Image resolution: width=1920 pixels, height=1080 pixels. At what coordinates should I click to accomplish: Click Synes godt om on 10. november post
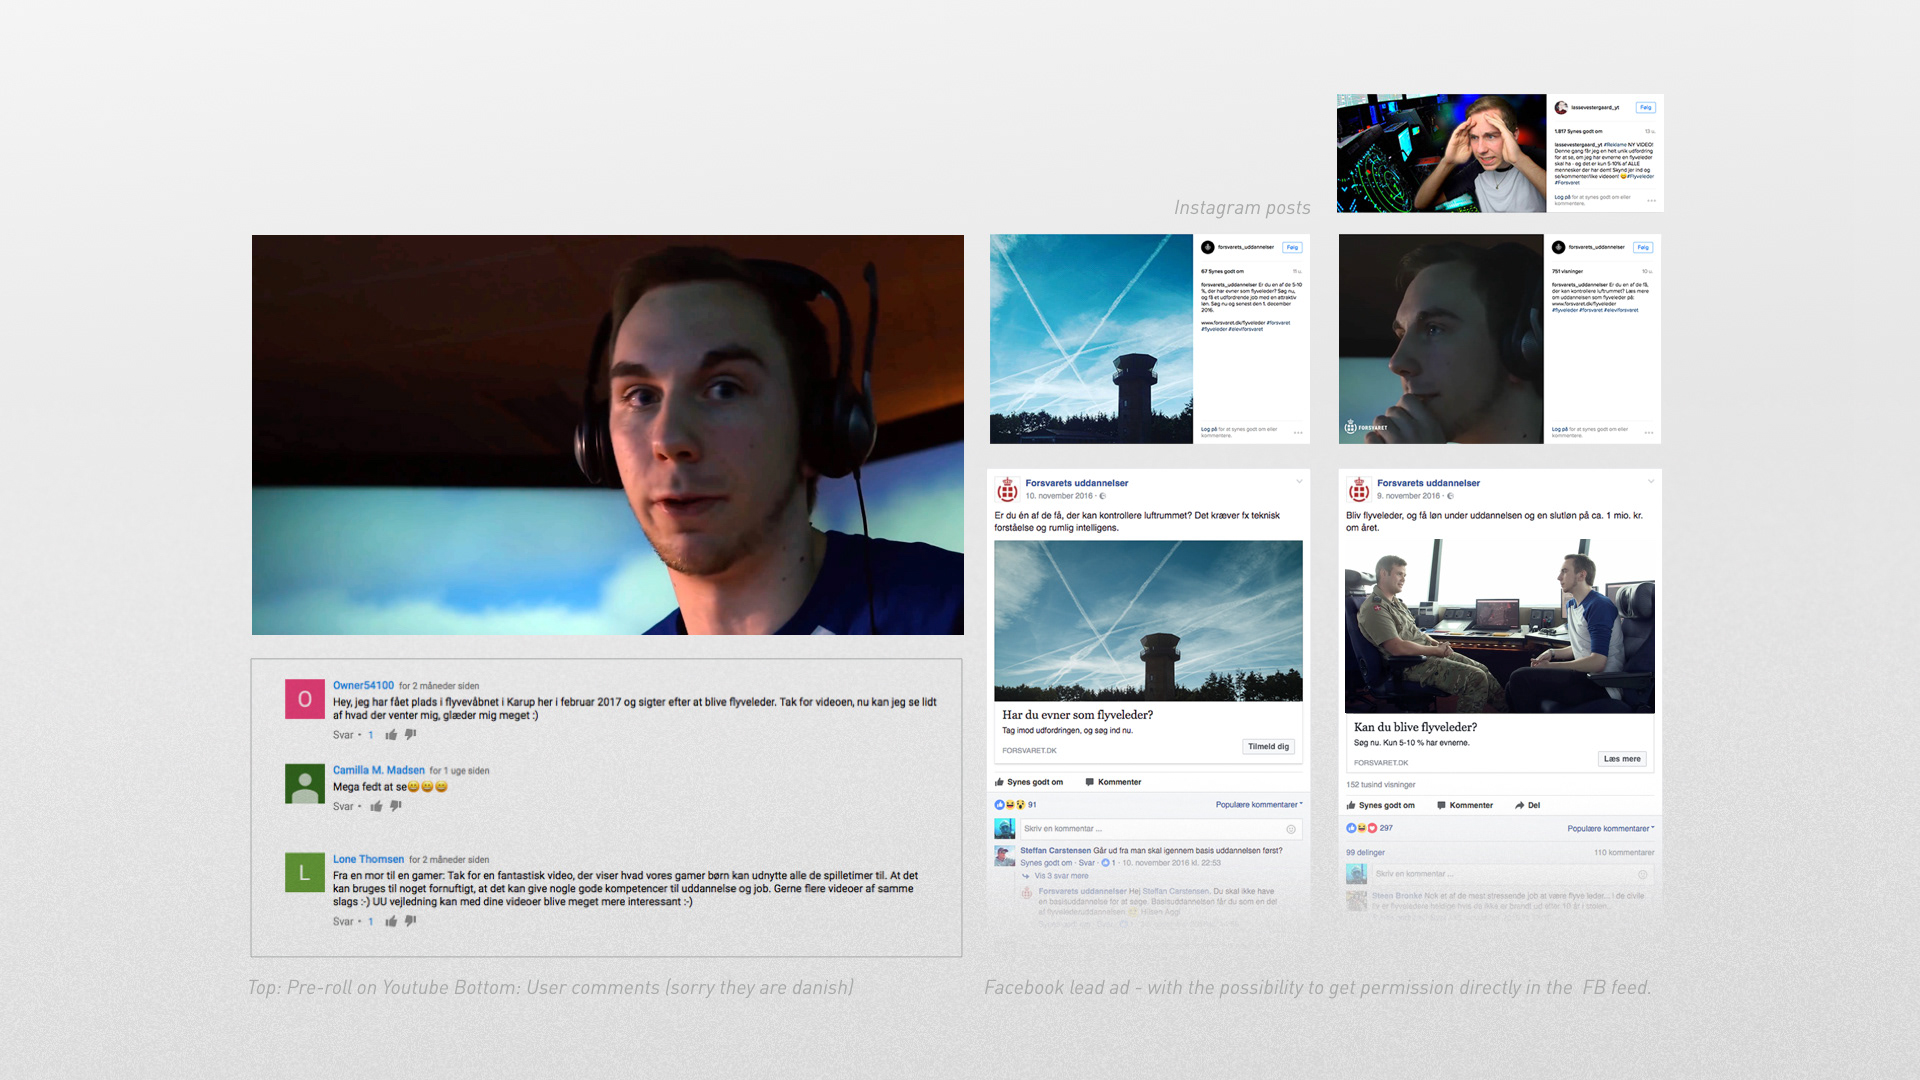[1029, 782]
